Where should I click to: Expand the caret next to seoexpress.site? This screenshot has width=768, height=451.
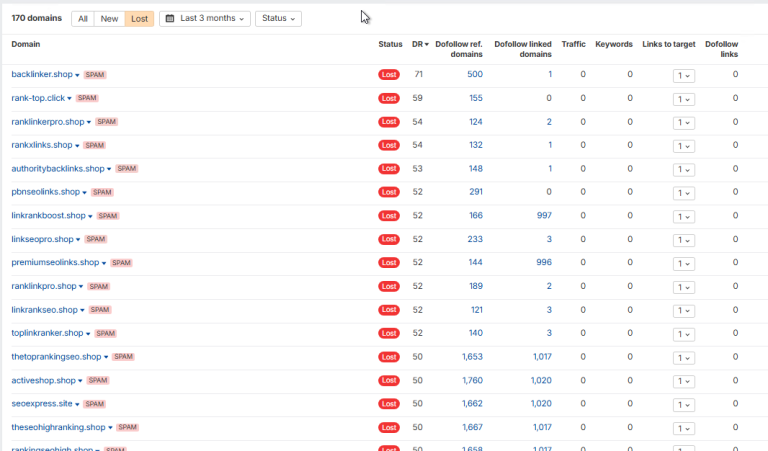click(x=77, y=404)
